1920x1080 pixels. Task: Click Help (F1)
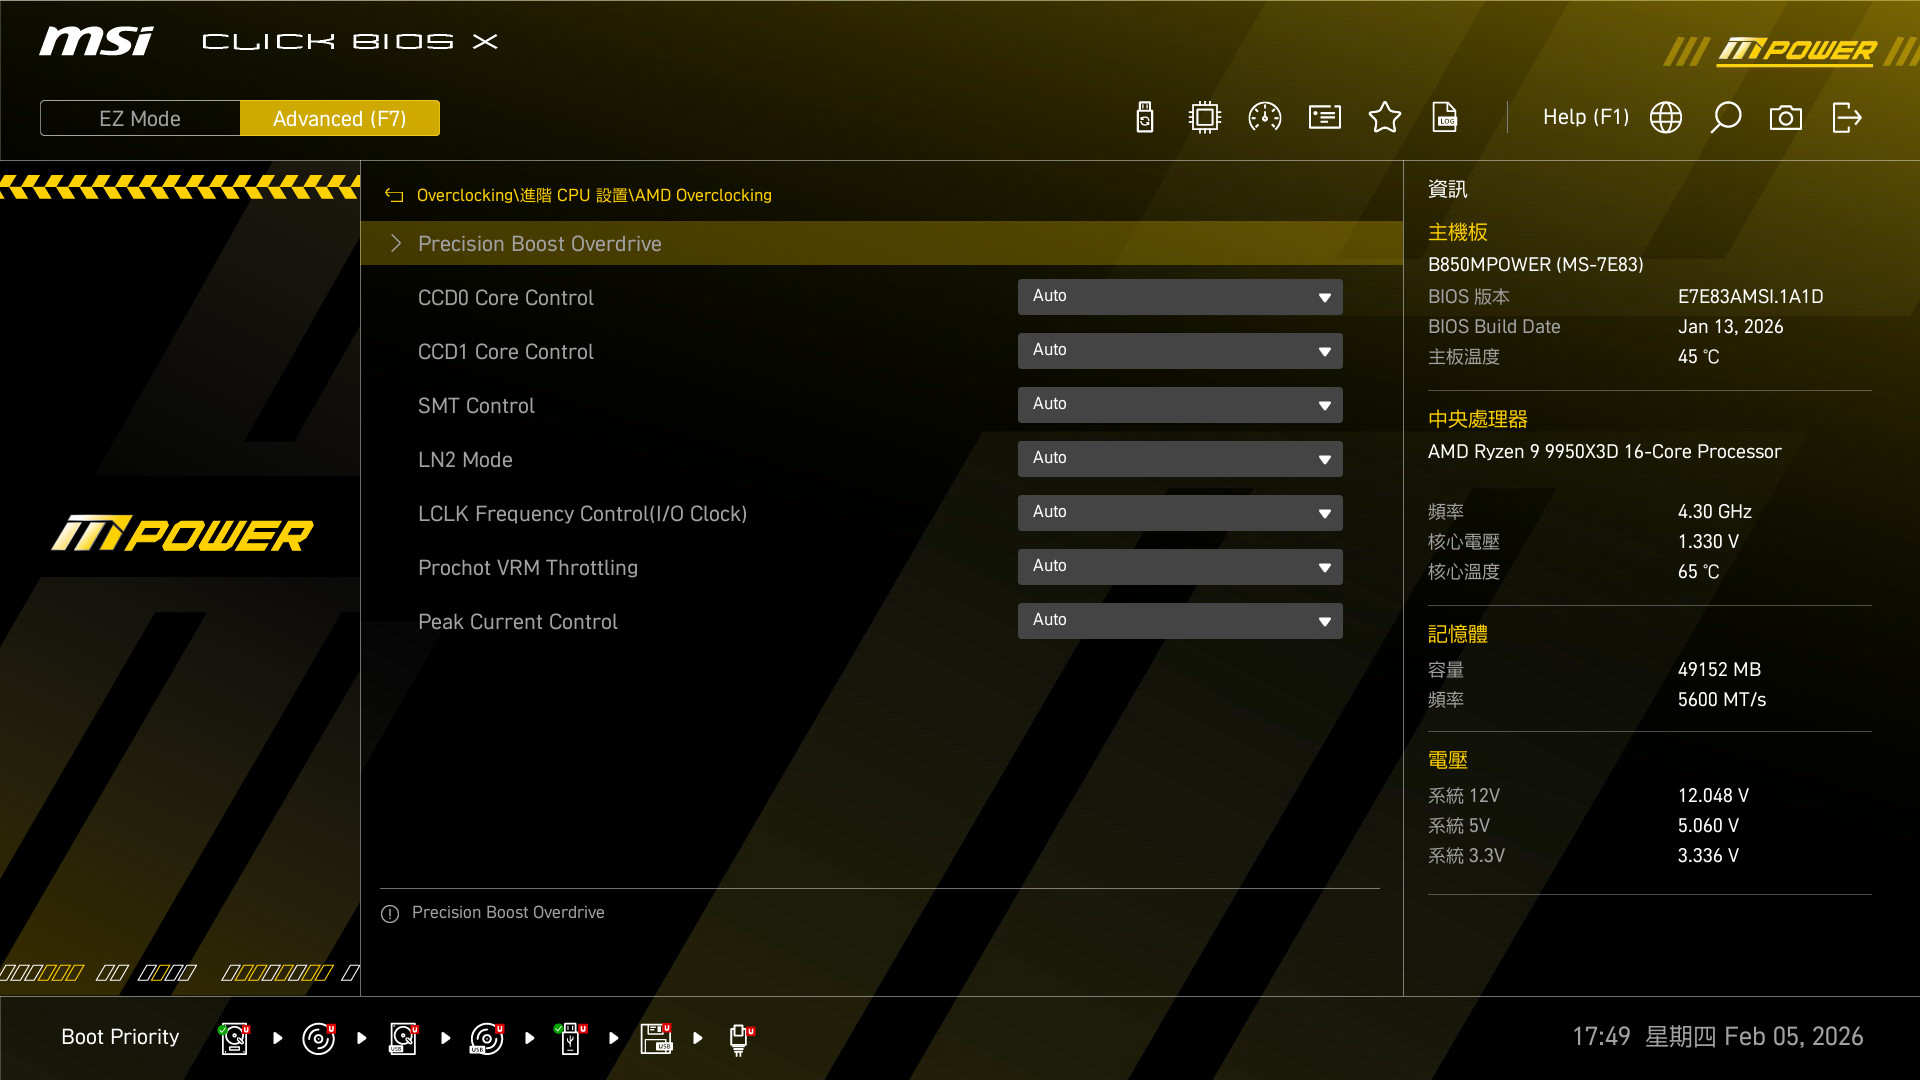1585,118
